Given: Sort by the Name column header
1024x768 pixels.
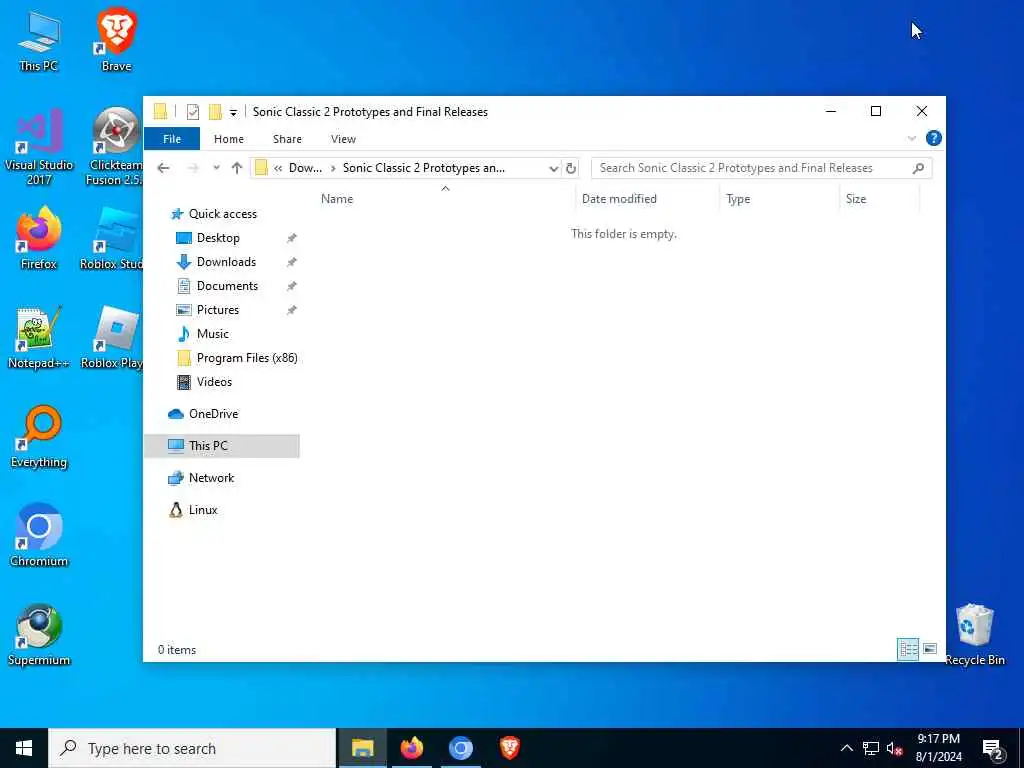Looking at the screenshot, I should pyautogui.click(x=336, y=199).
